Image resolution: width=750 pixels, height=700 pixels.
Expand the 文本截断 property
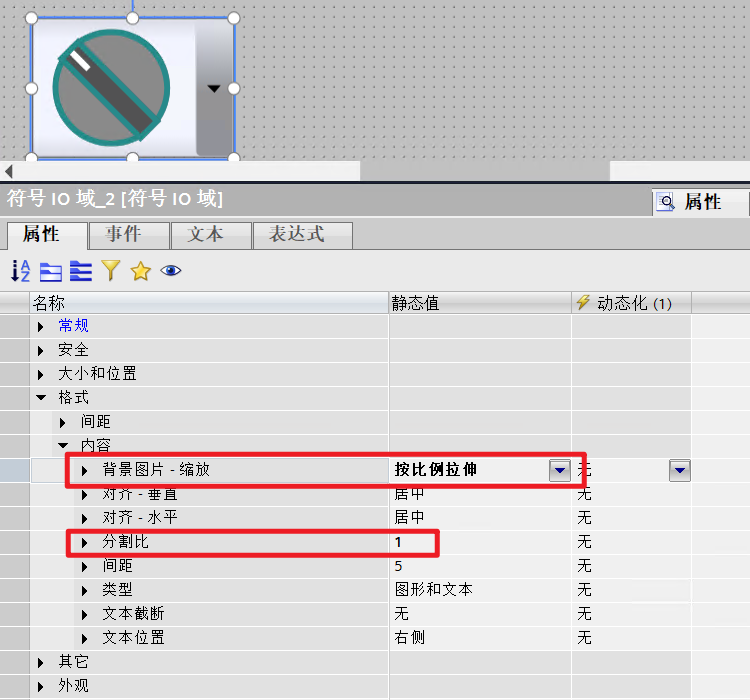85,615
